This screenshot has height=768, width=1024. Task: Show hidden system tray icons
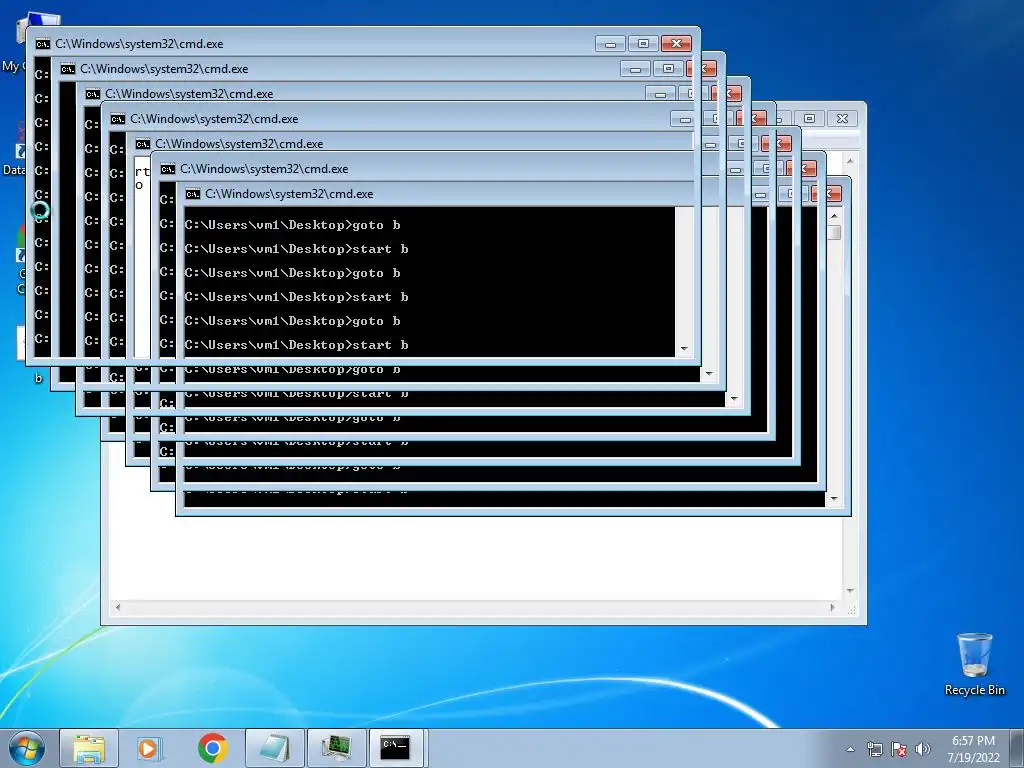(850, 749)
